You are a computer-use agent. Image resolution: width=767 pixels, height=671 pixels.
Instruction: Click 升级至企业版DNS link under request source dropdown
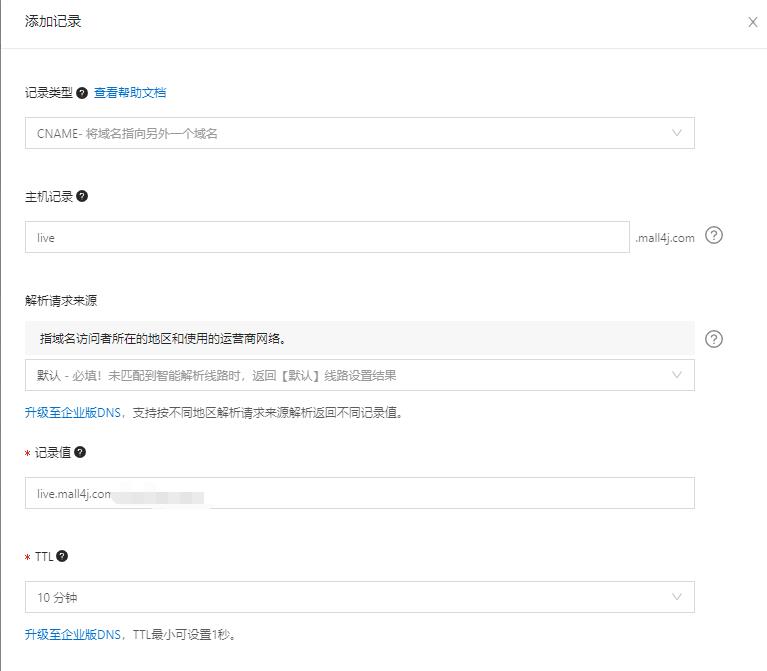(73, 412)
